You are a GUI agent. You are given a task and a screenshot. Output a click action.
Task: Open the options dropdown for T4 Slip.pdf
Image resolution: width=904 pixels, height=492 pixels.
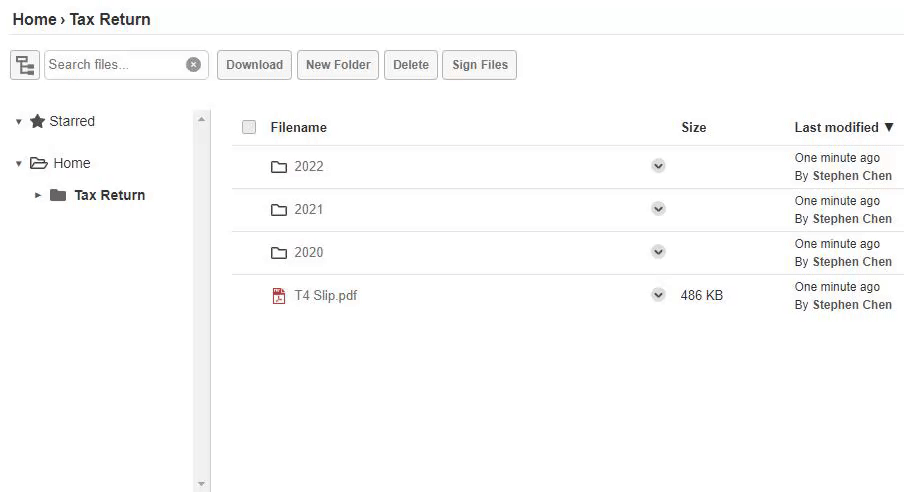658,295
